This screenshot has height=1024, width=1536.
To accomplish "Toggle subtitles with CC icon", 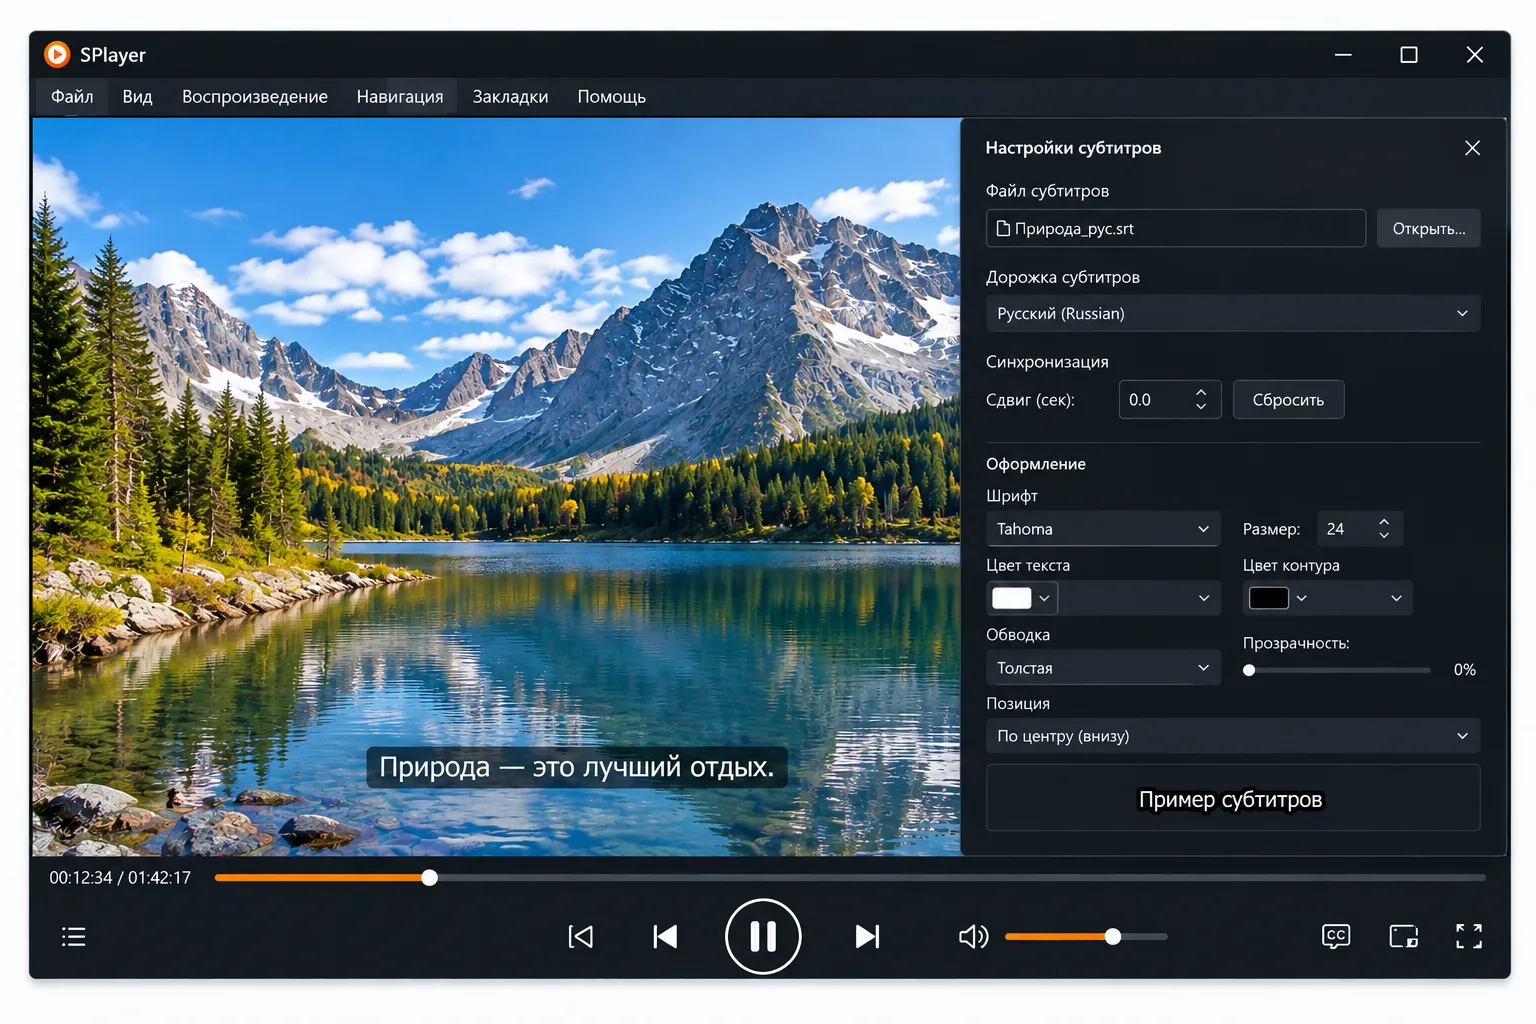I will [x=1336, y=936].
